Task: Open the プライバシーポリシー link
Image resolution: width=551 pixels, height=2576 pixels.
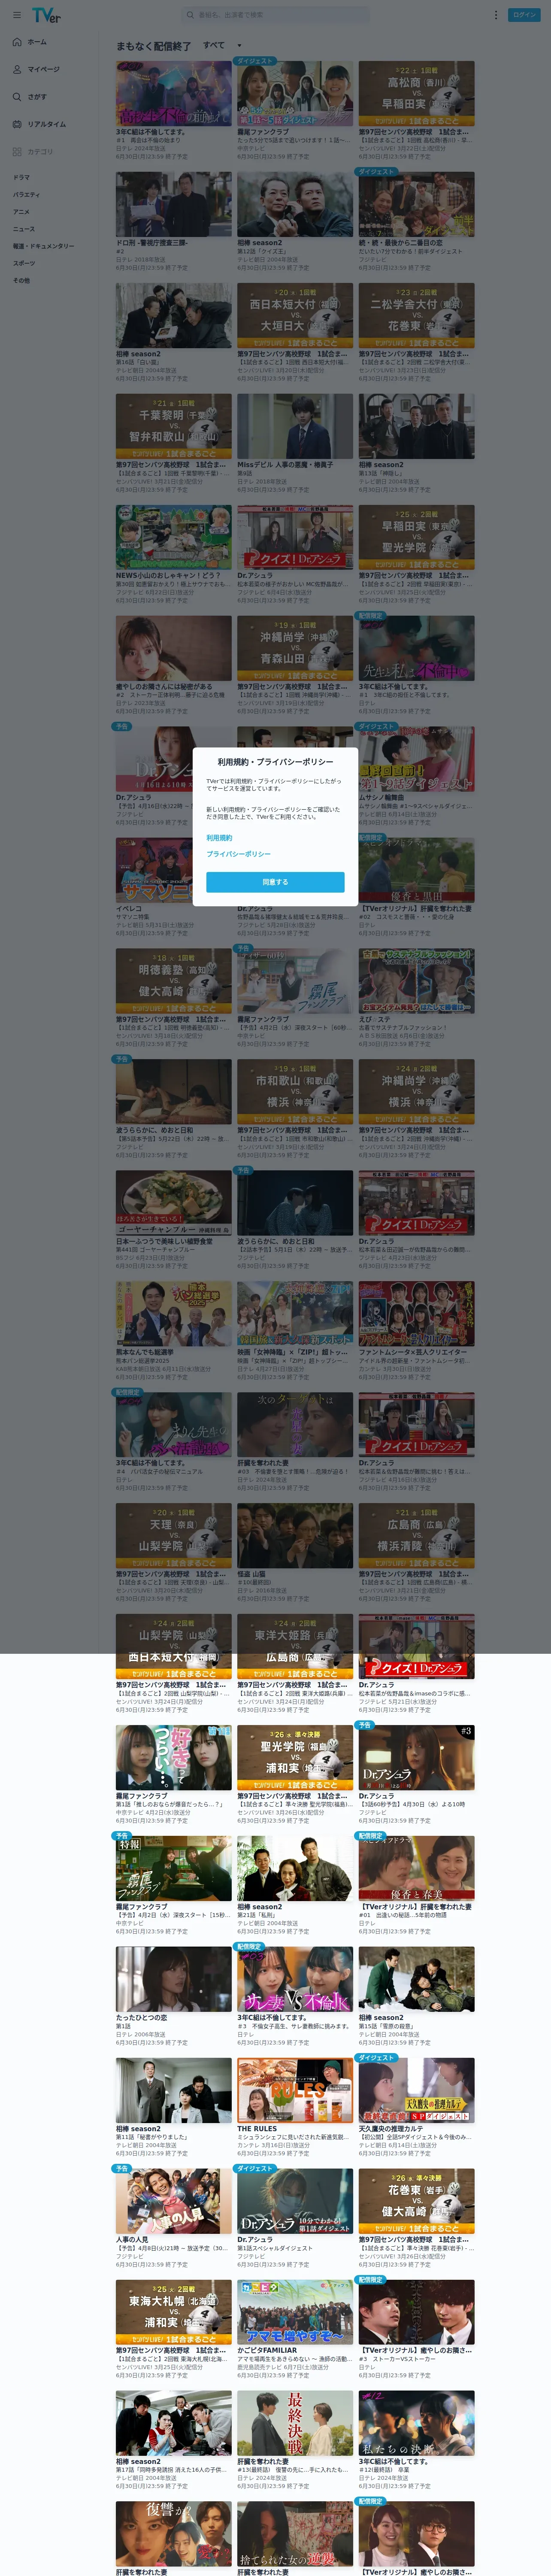Action: [238, 854]
